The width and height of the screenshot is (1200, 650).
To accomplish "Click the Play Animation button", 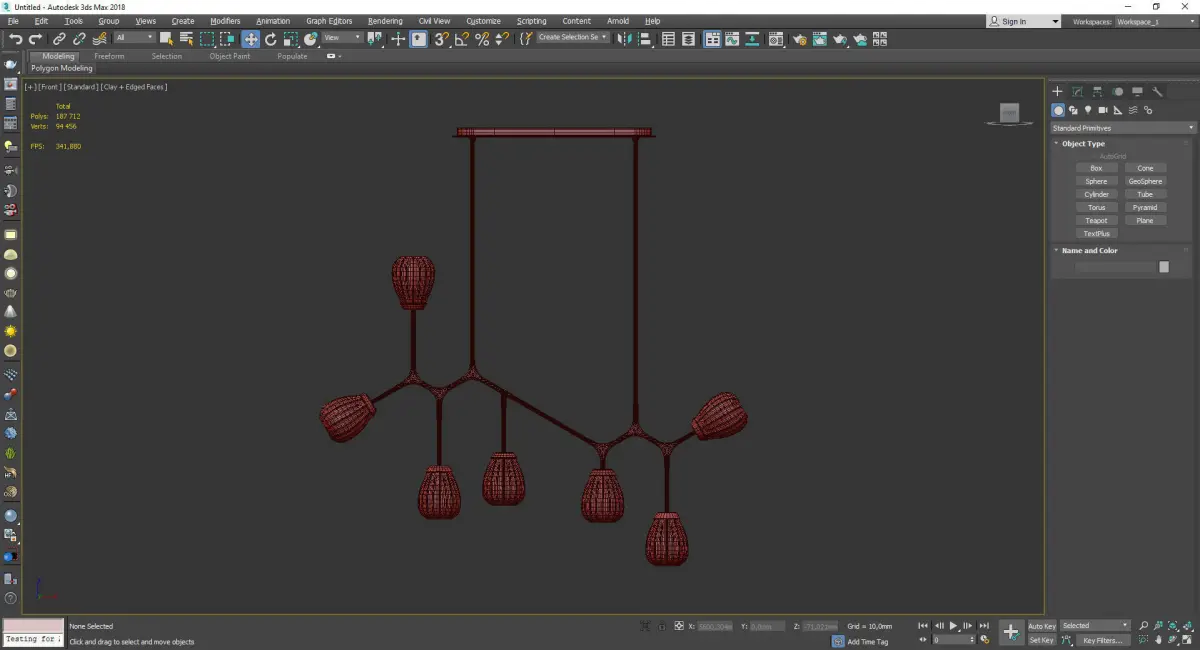I will coord(954,626).
